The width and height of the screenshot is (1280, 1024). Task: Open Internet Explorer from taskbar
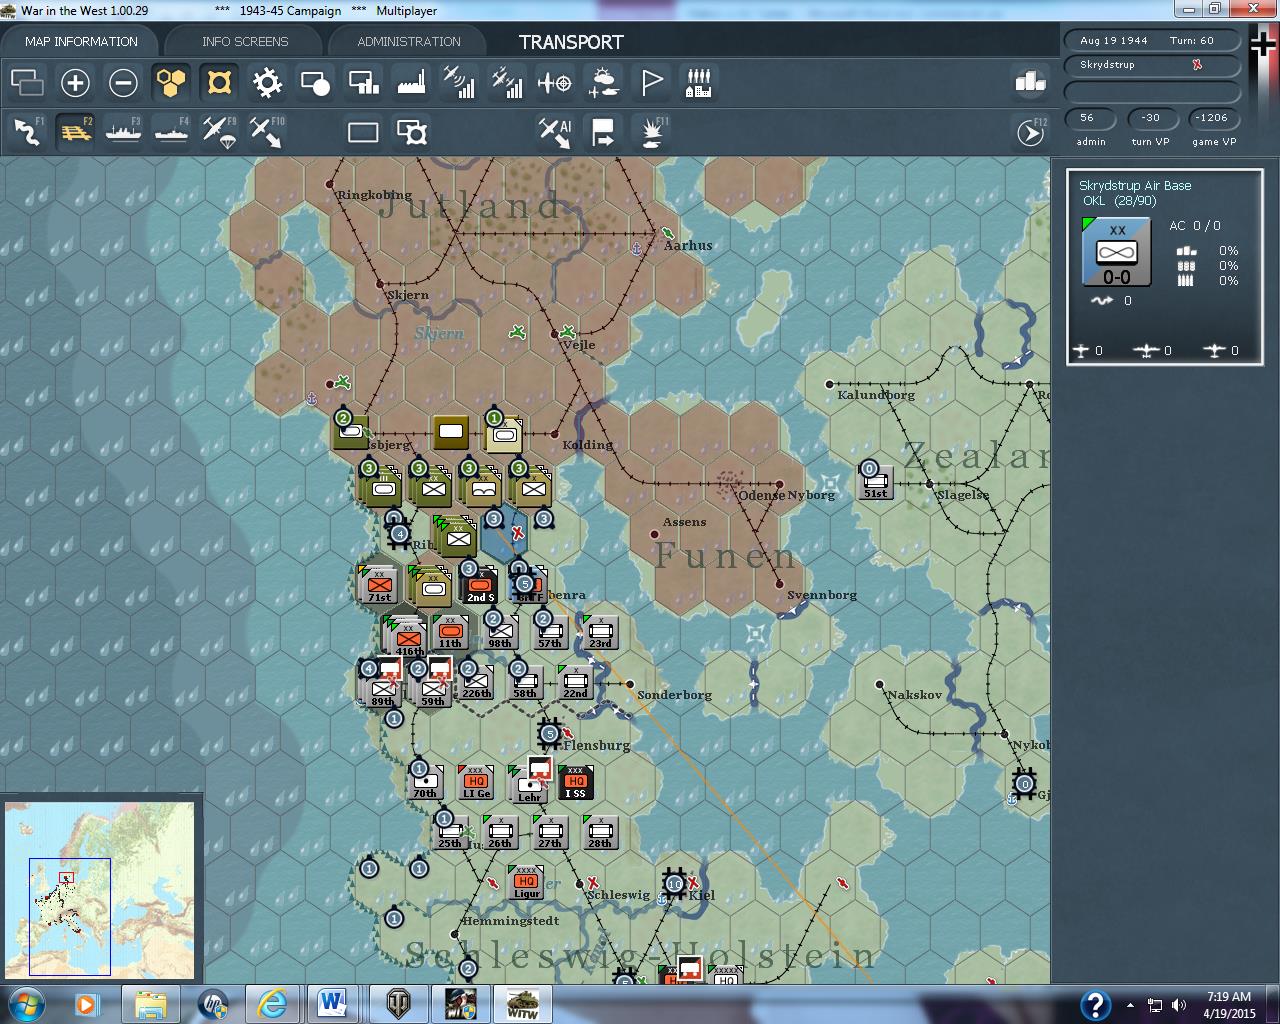(x=271, y=1003)
